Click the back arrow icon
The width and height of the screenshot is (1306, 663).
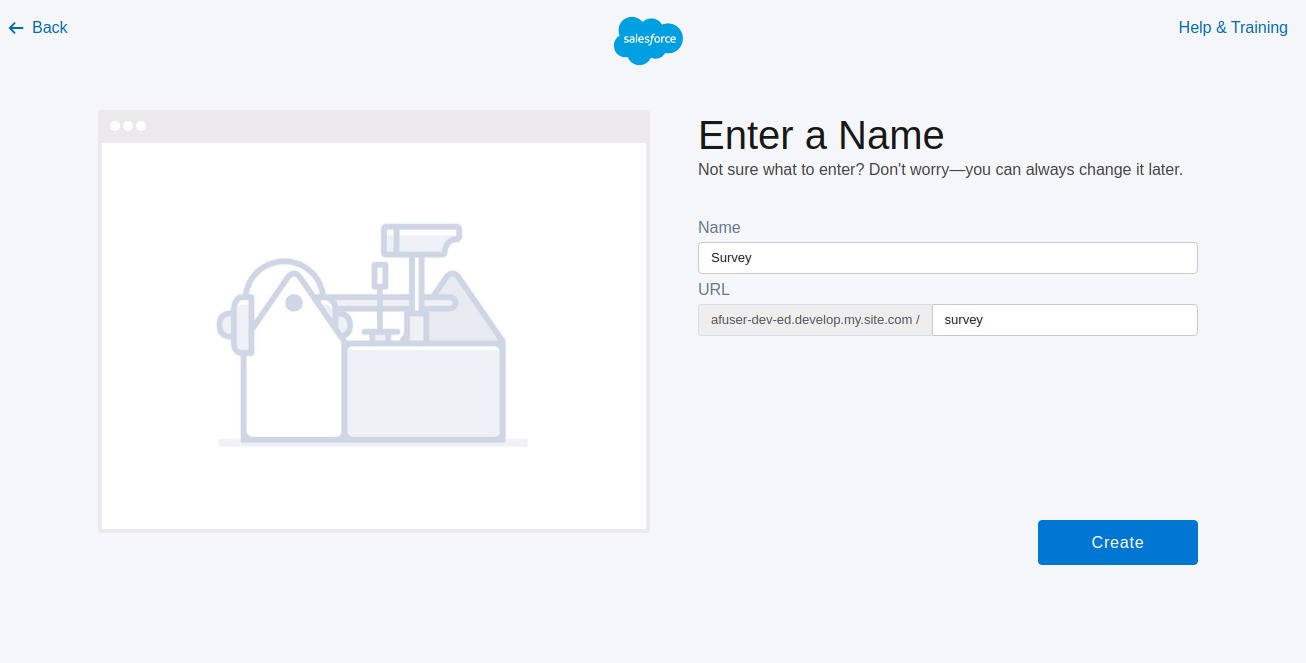(16, 28)
